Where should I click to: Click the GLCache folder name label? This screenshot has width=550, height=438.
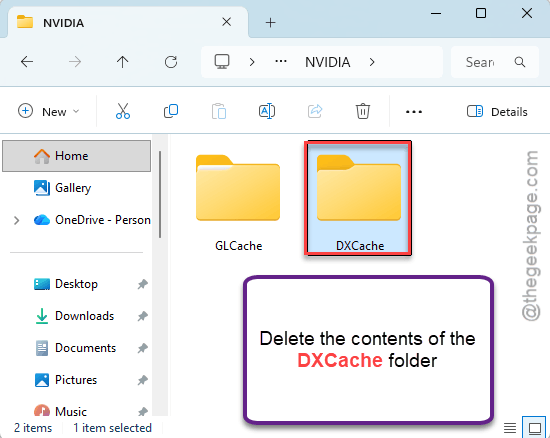239,246
